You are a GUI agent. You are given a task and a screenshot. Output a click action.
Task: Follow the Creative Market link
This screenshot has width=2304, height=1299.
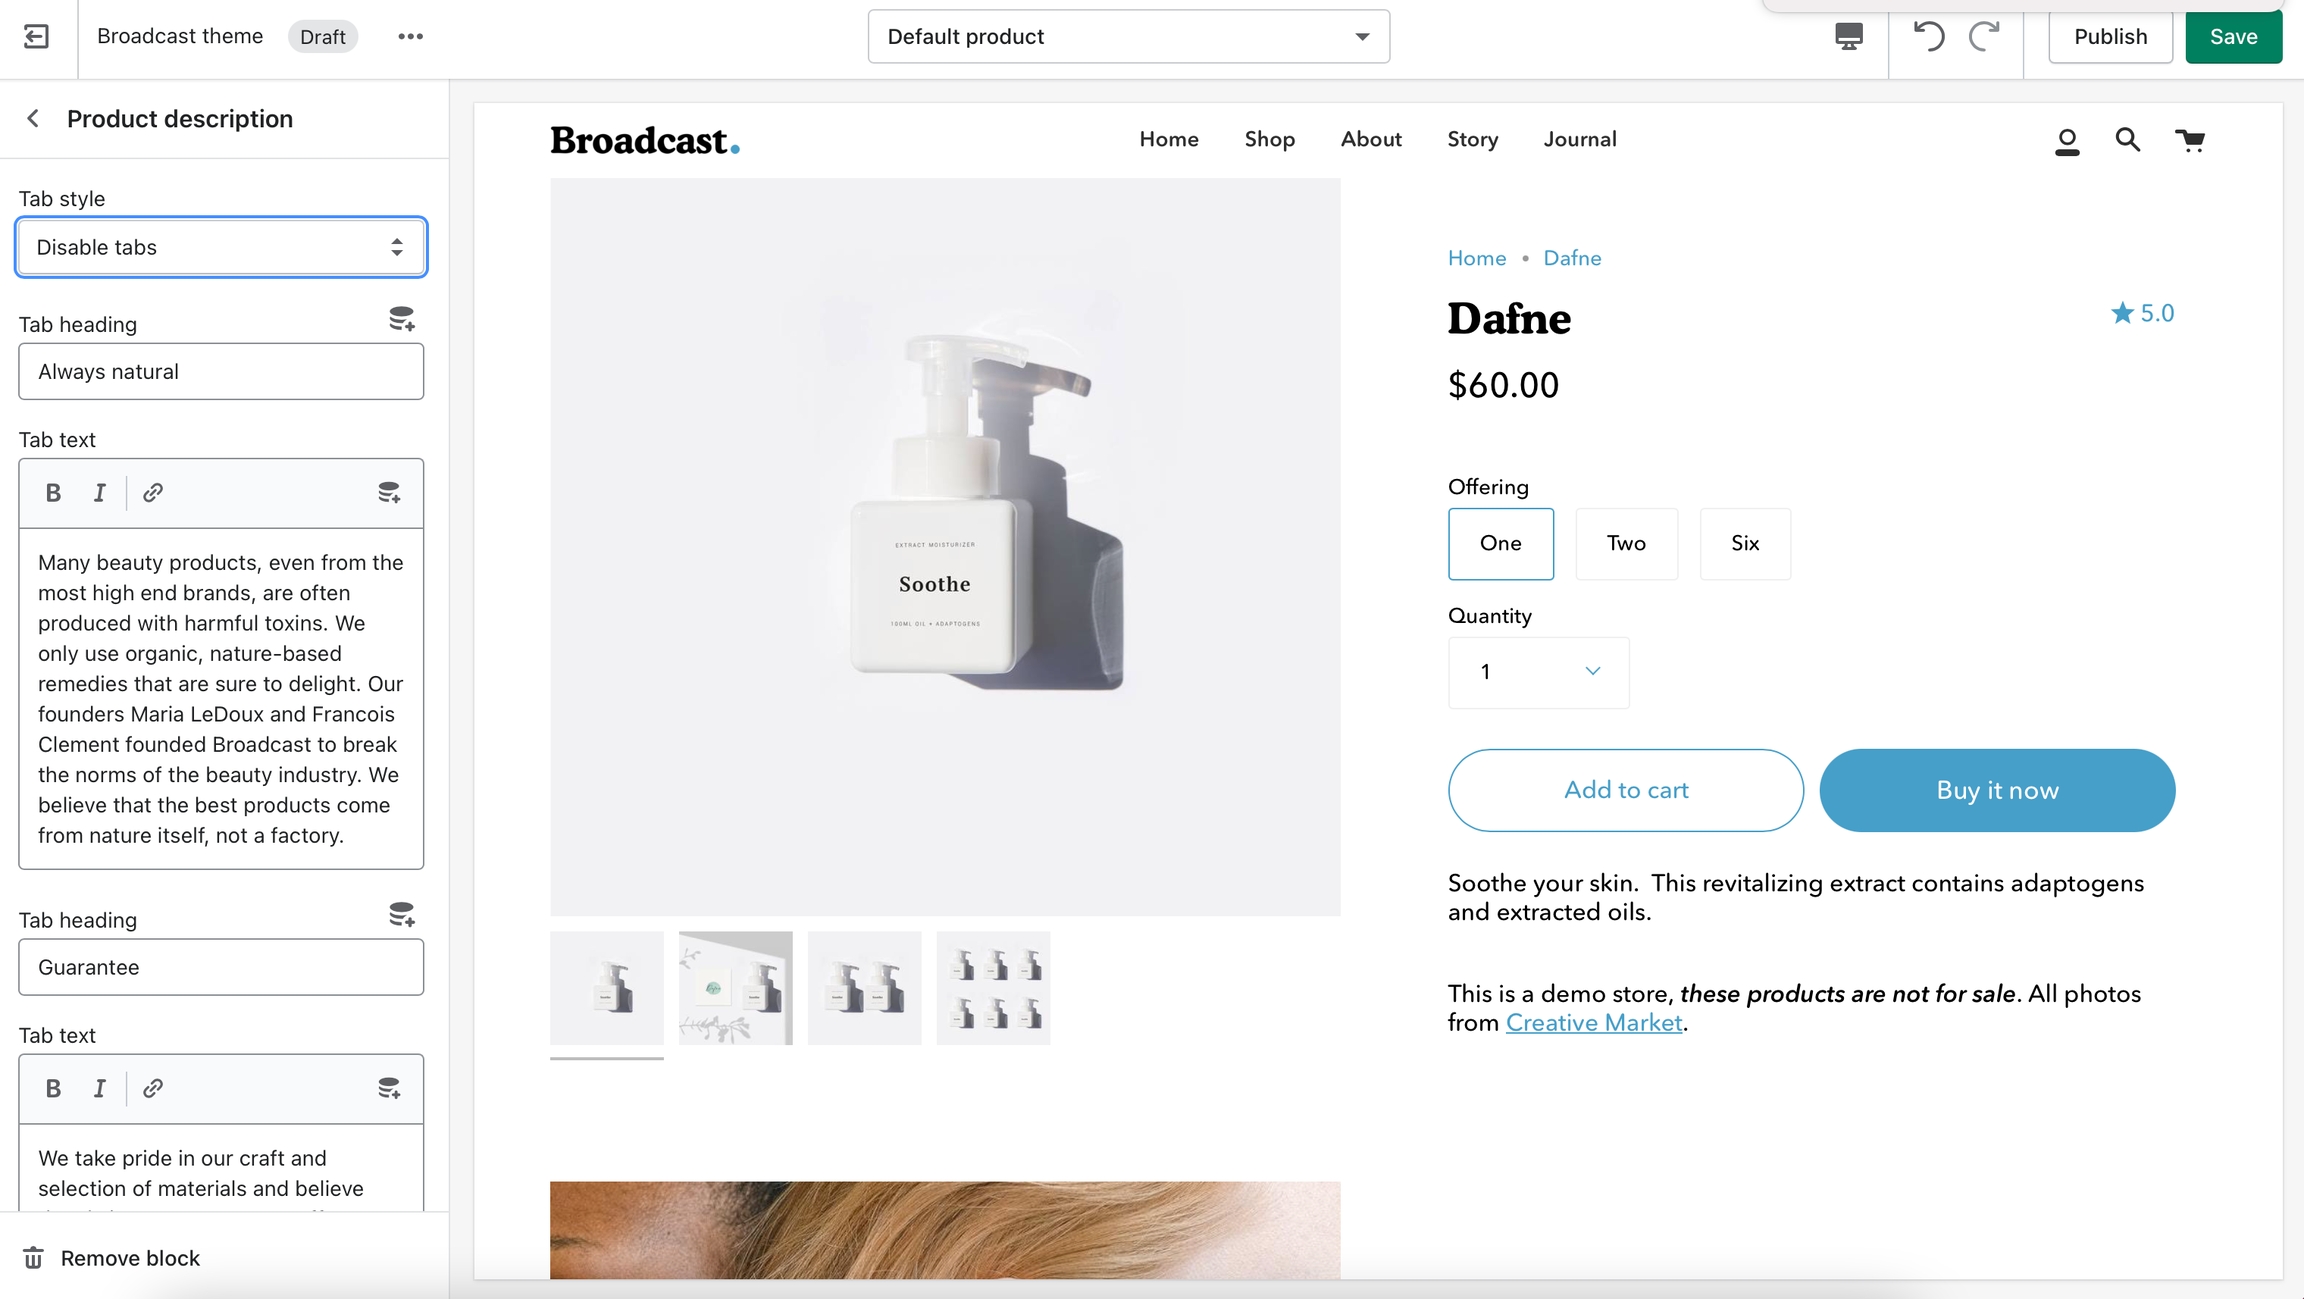pos(1593,1023)
